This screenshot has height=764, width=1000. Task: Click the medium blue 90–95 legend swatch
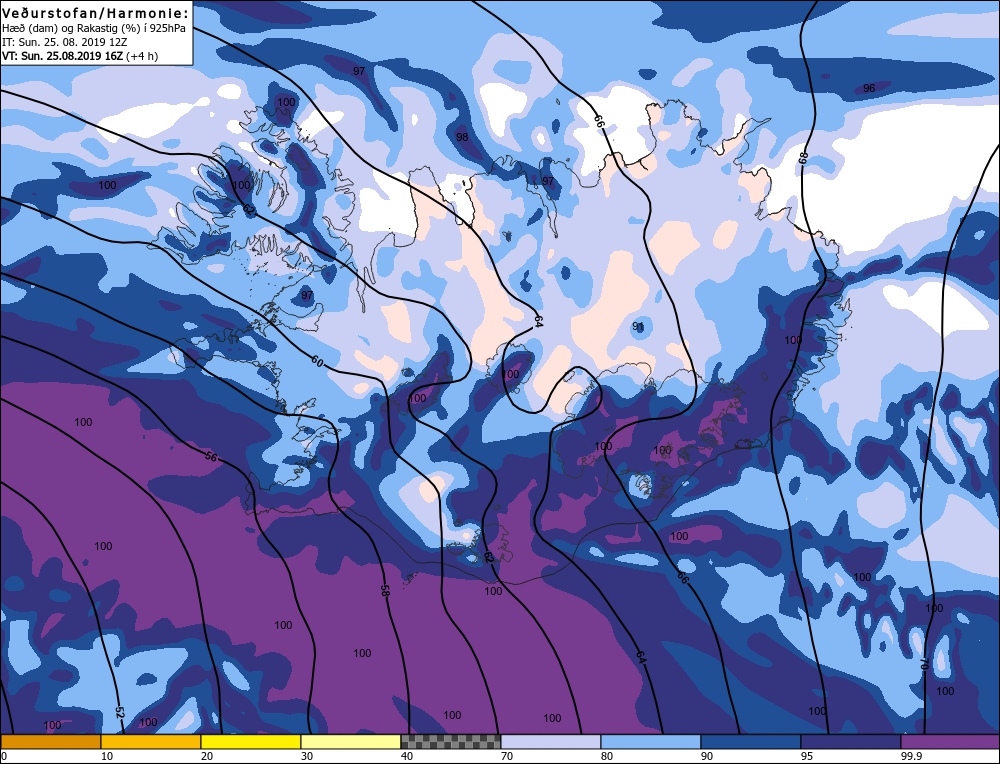(x=751, y=742)
